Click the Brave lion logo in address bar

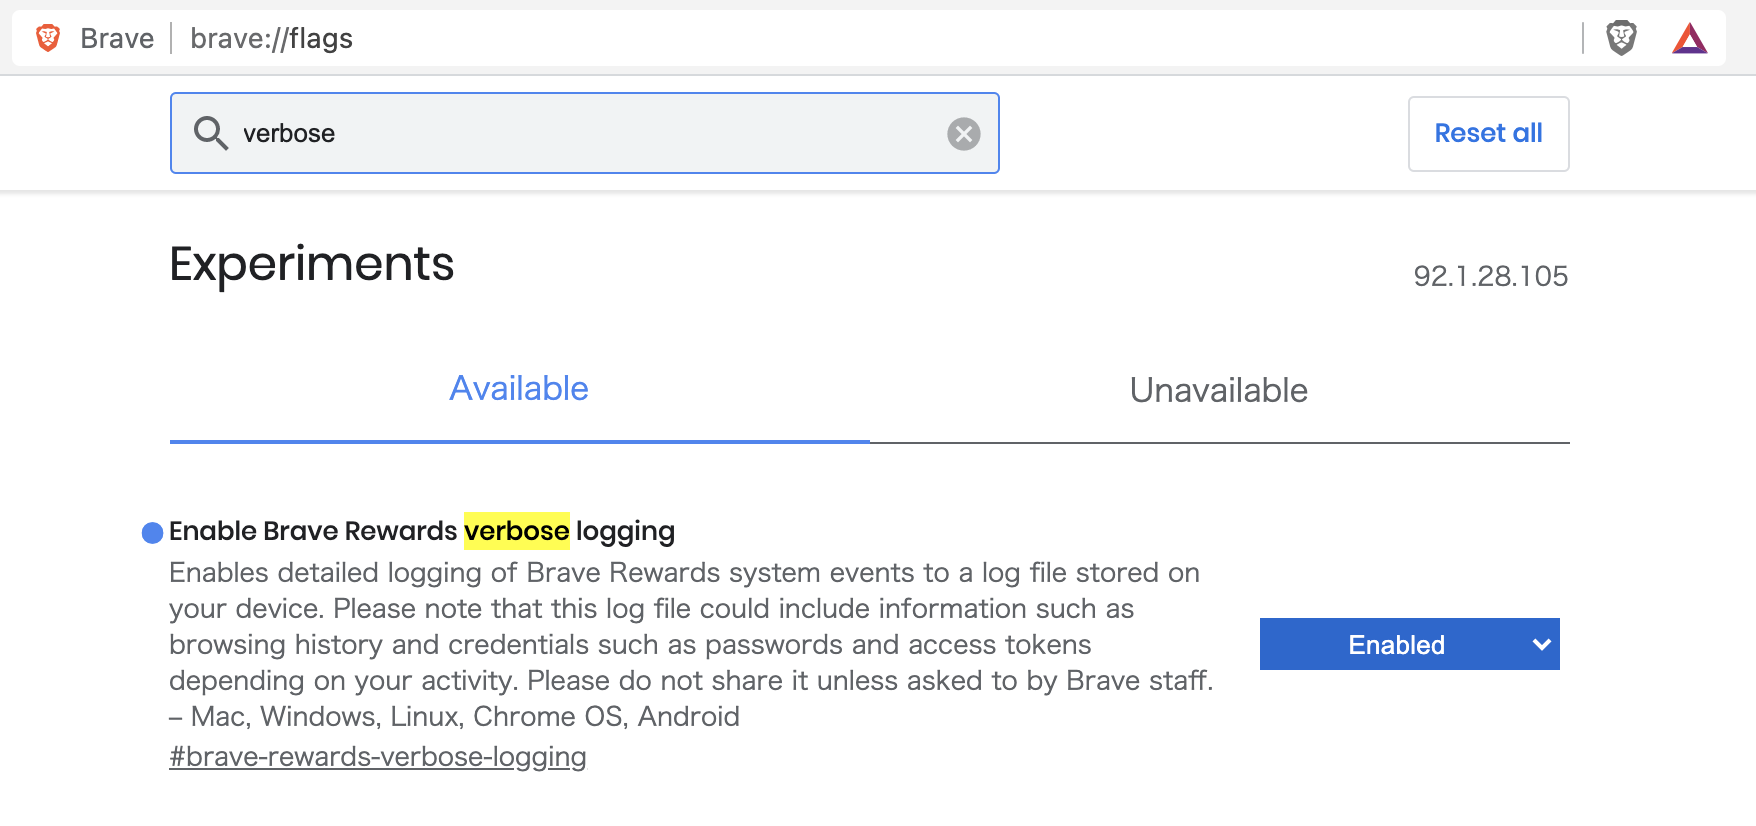[48, 38]
